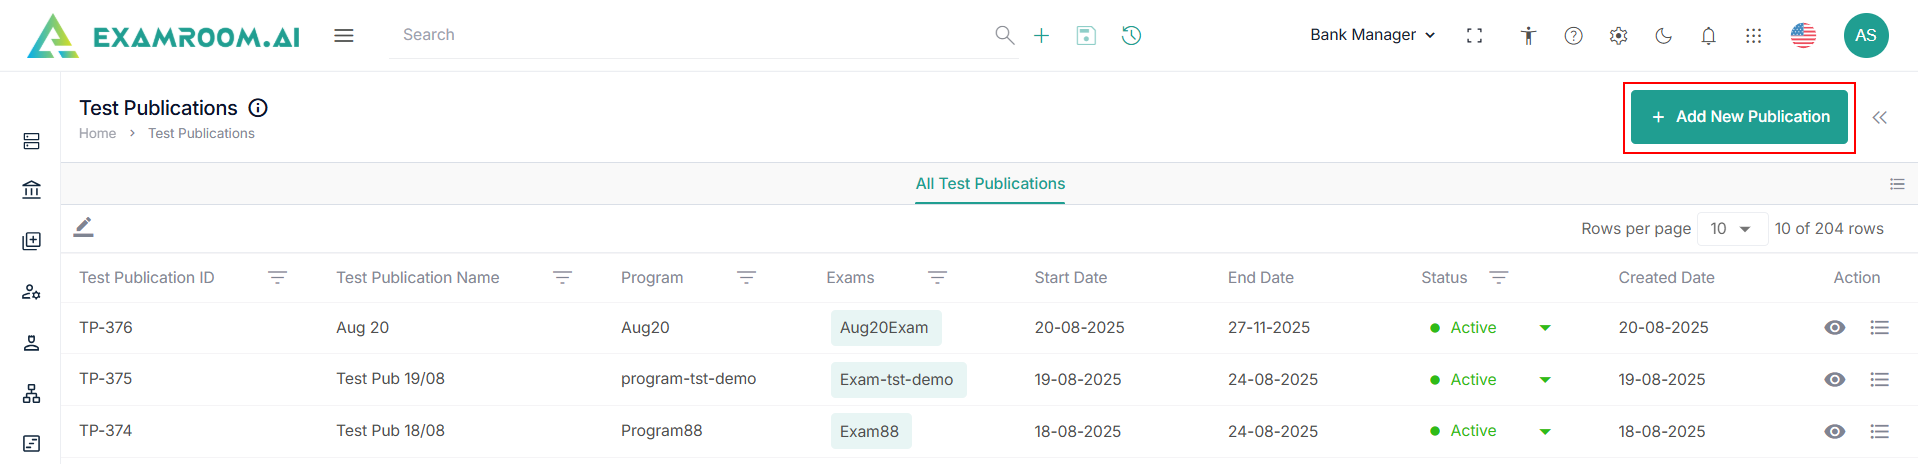The height and width of the screenshot is (464, 1918).
Task: Open the help question mark icon
Action: (1573, 36)
